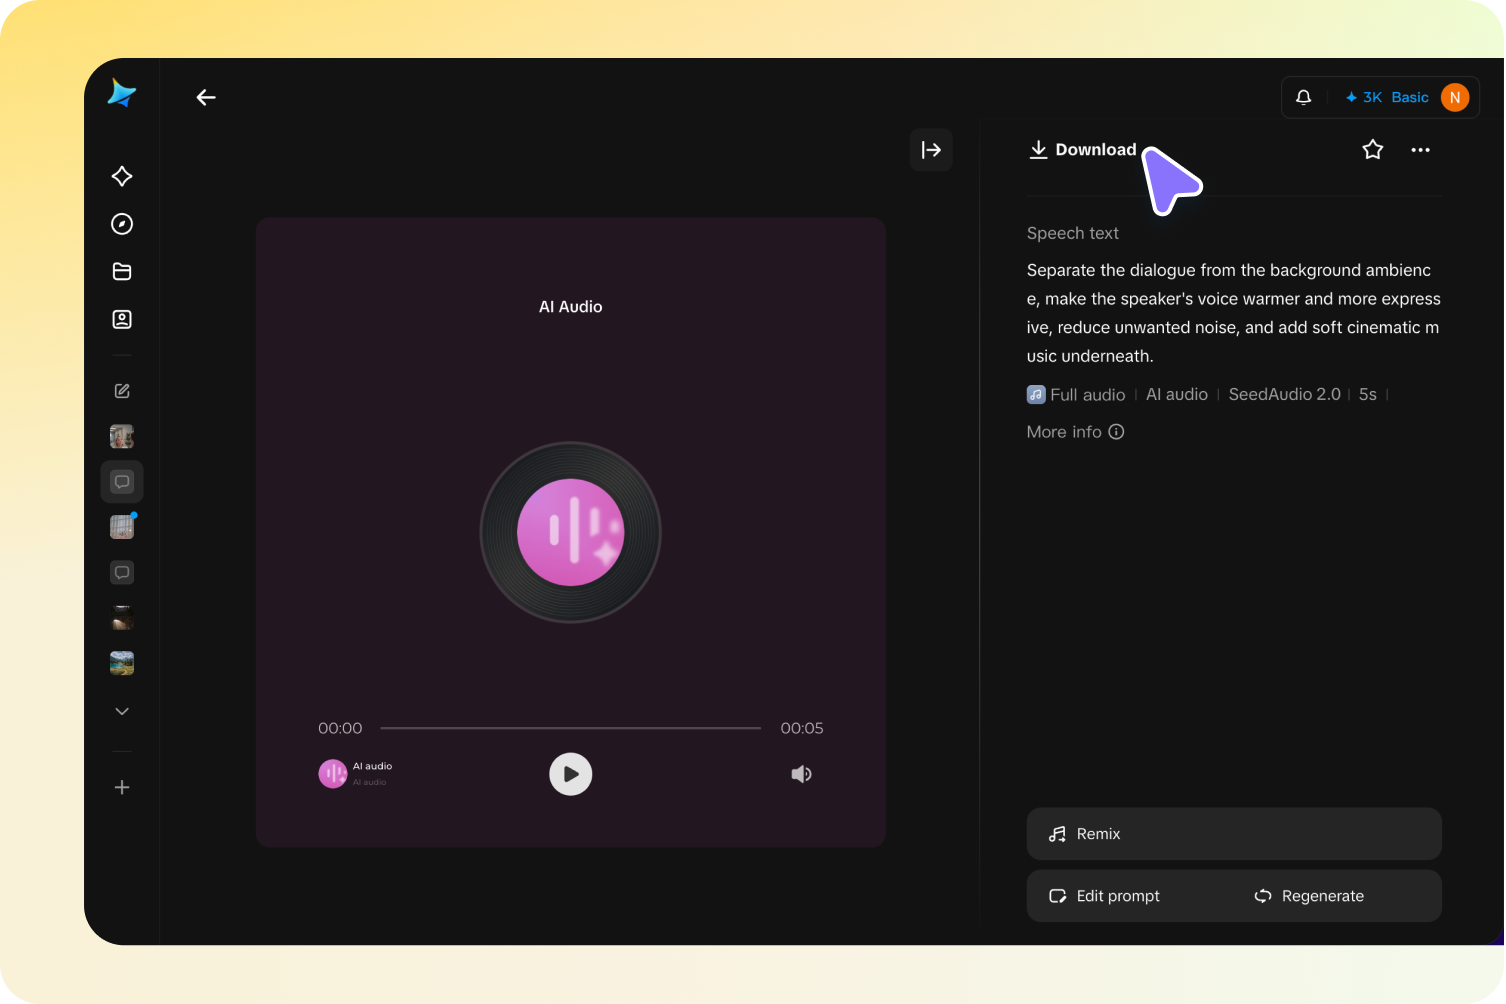
Task: Open the landscape thumbnail in sidebar
Action: tap(122, 663)
